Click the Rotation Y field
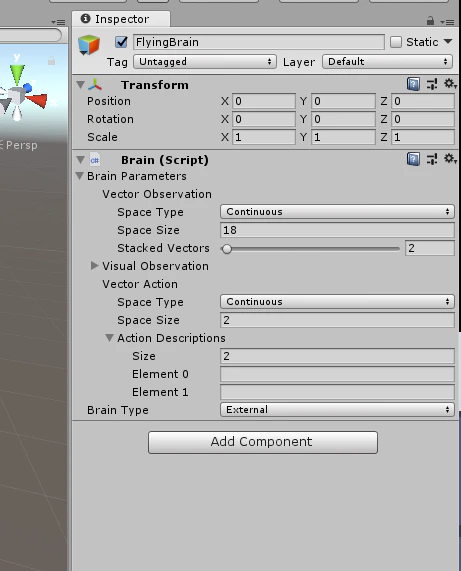Viewport: 461px width, 571px height. [343, 119]
